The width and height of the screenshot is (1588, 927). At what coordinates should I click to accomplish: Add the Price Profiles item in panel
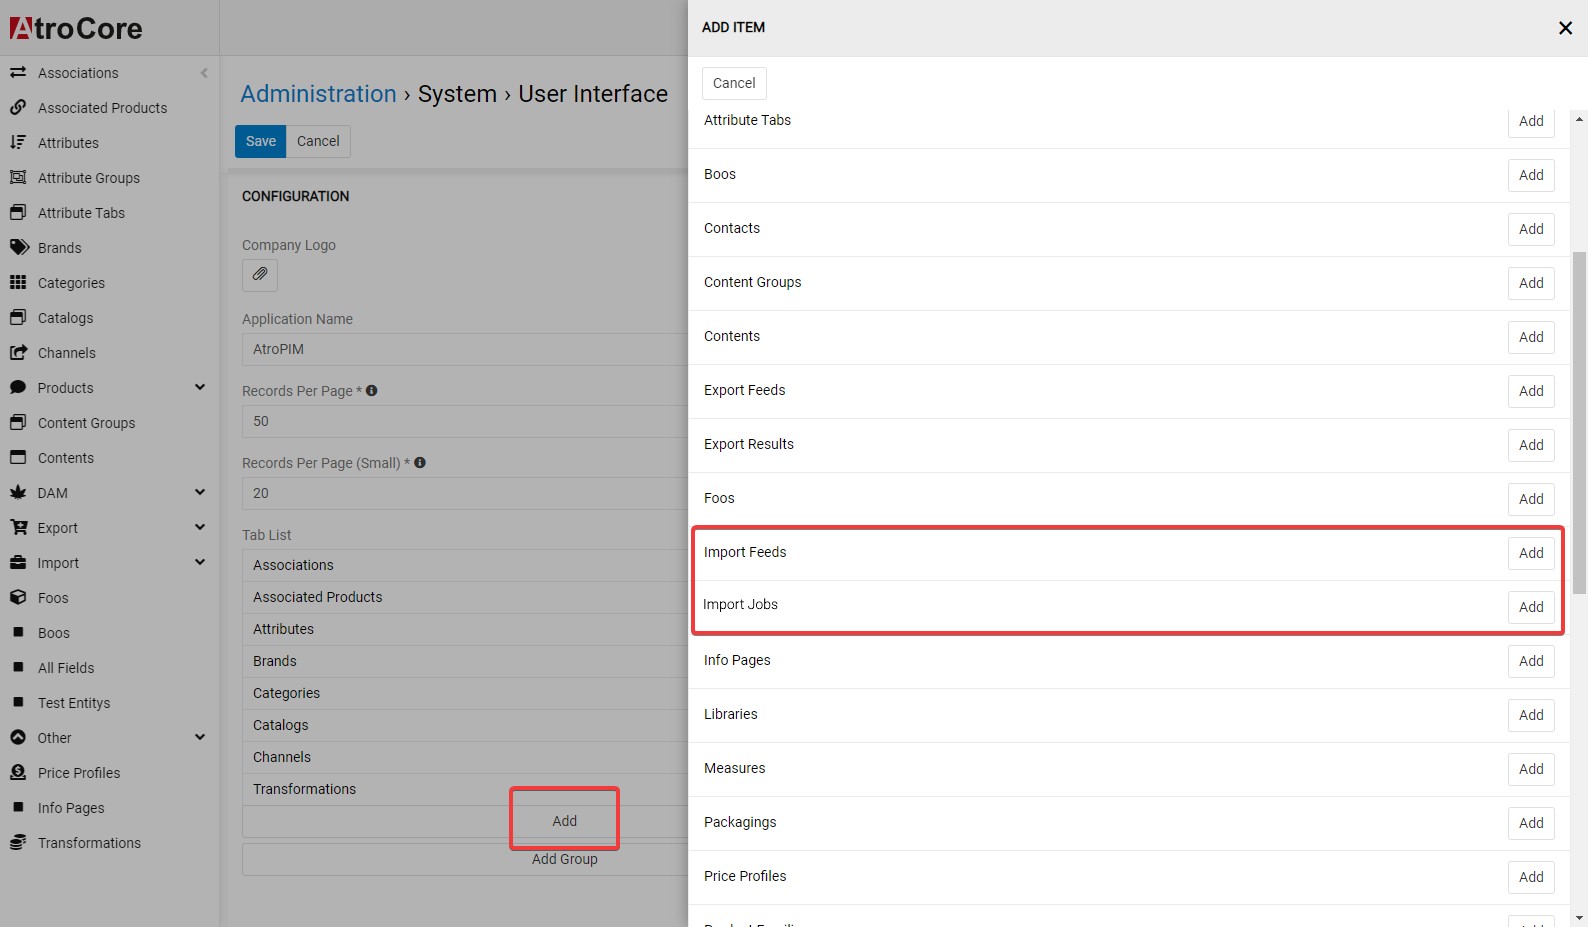pos(1531,877)
